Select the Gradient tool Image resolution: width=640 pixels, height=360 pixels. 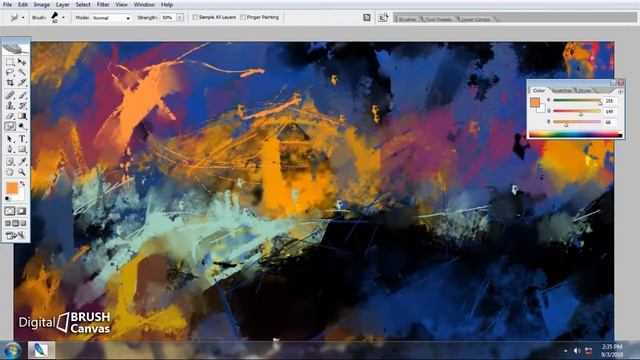(x=22, y=116)
